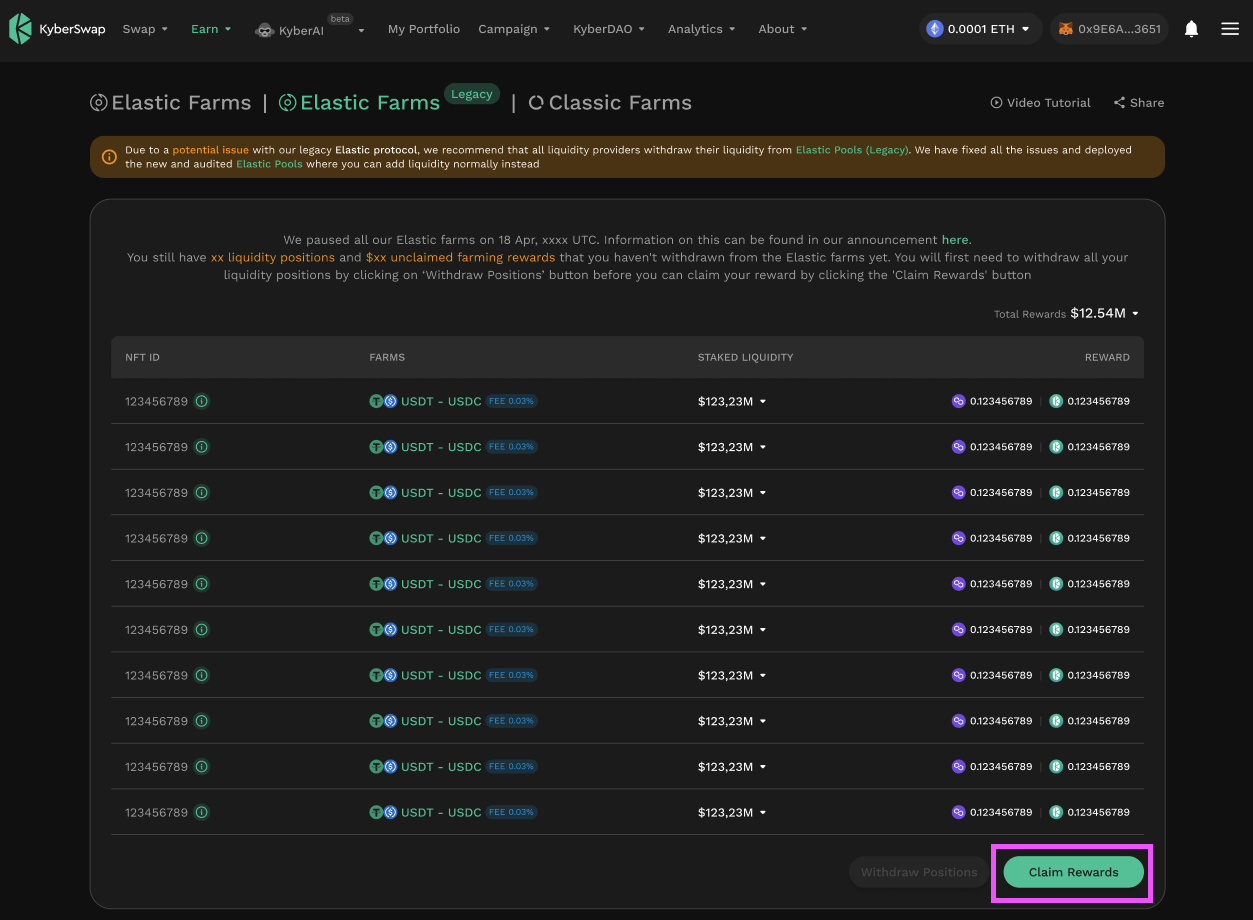This screenshot has height=920, width=1253.
Task: Click the orange info icon in warning banner
Action: pos(110,157)
